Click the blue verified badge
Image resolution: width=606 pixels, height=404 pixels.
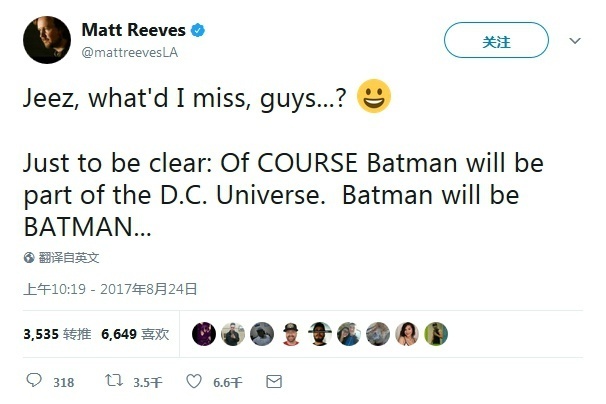(199, 31)
